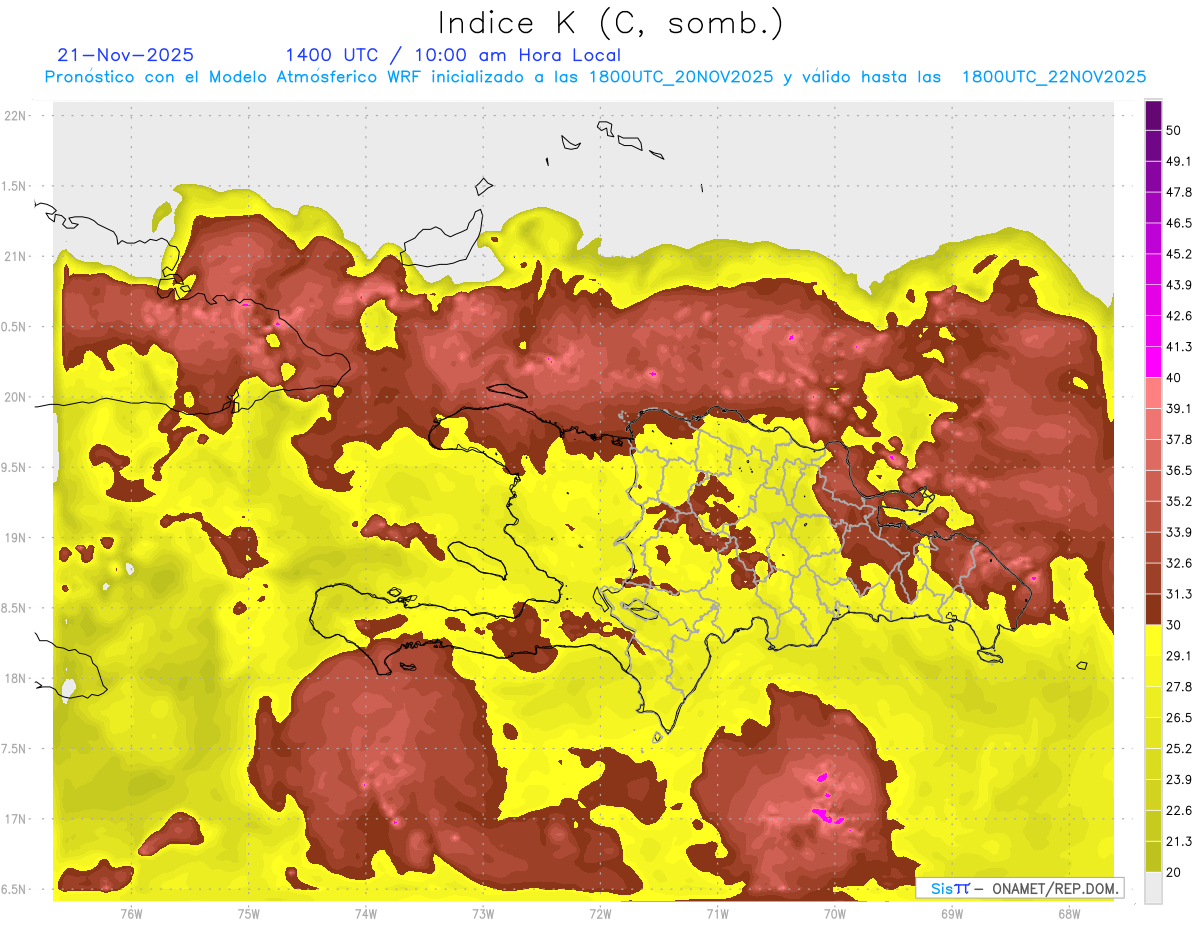Click the legend value '40'
This screenshot has height=927, width=1200.
click(x=1175, y=377)
